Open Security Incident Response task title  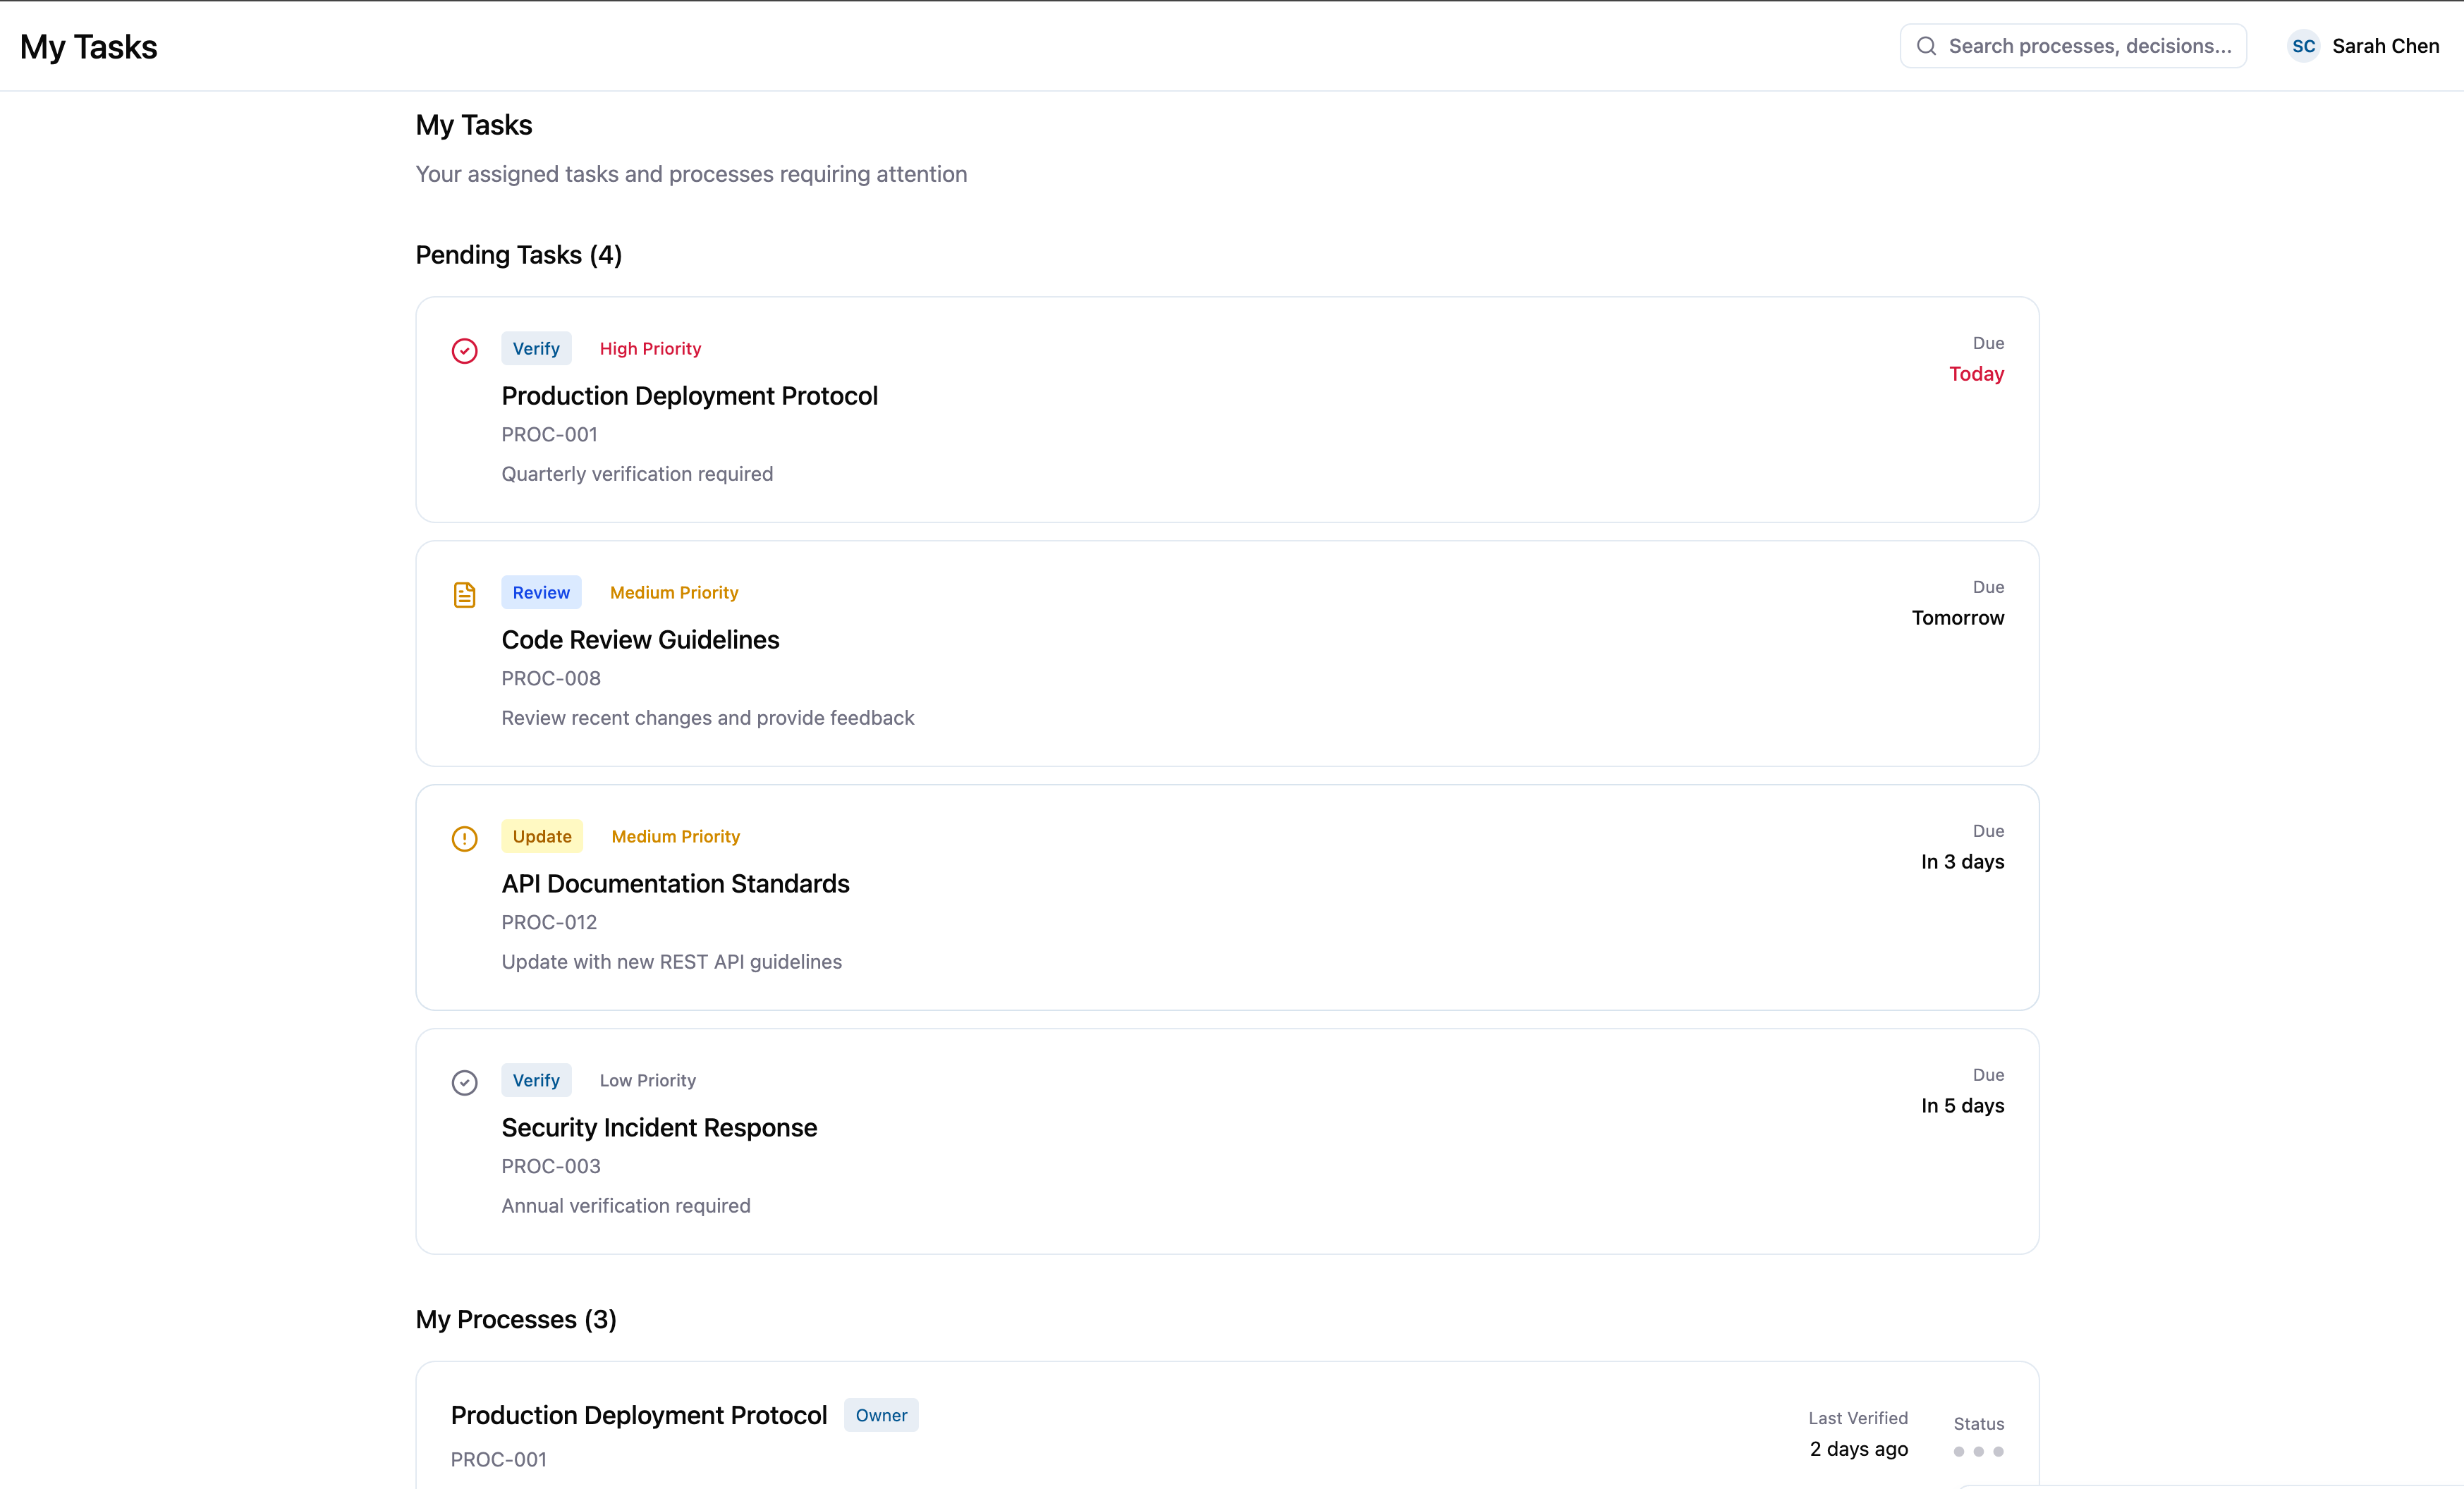pos(659,1128)
